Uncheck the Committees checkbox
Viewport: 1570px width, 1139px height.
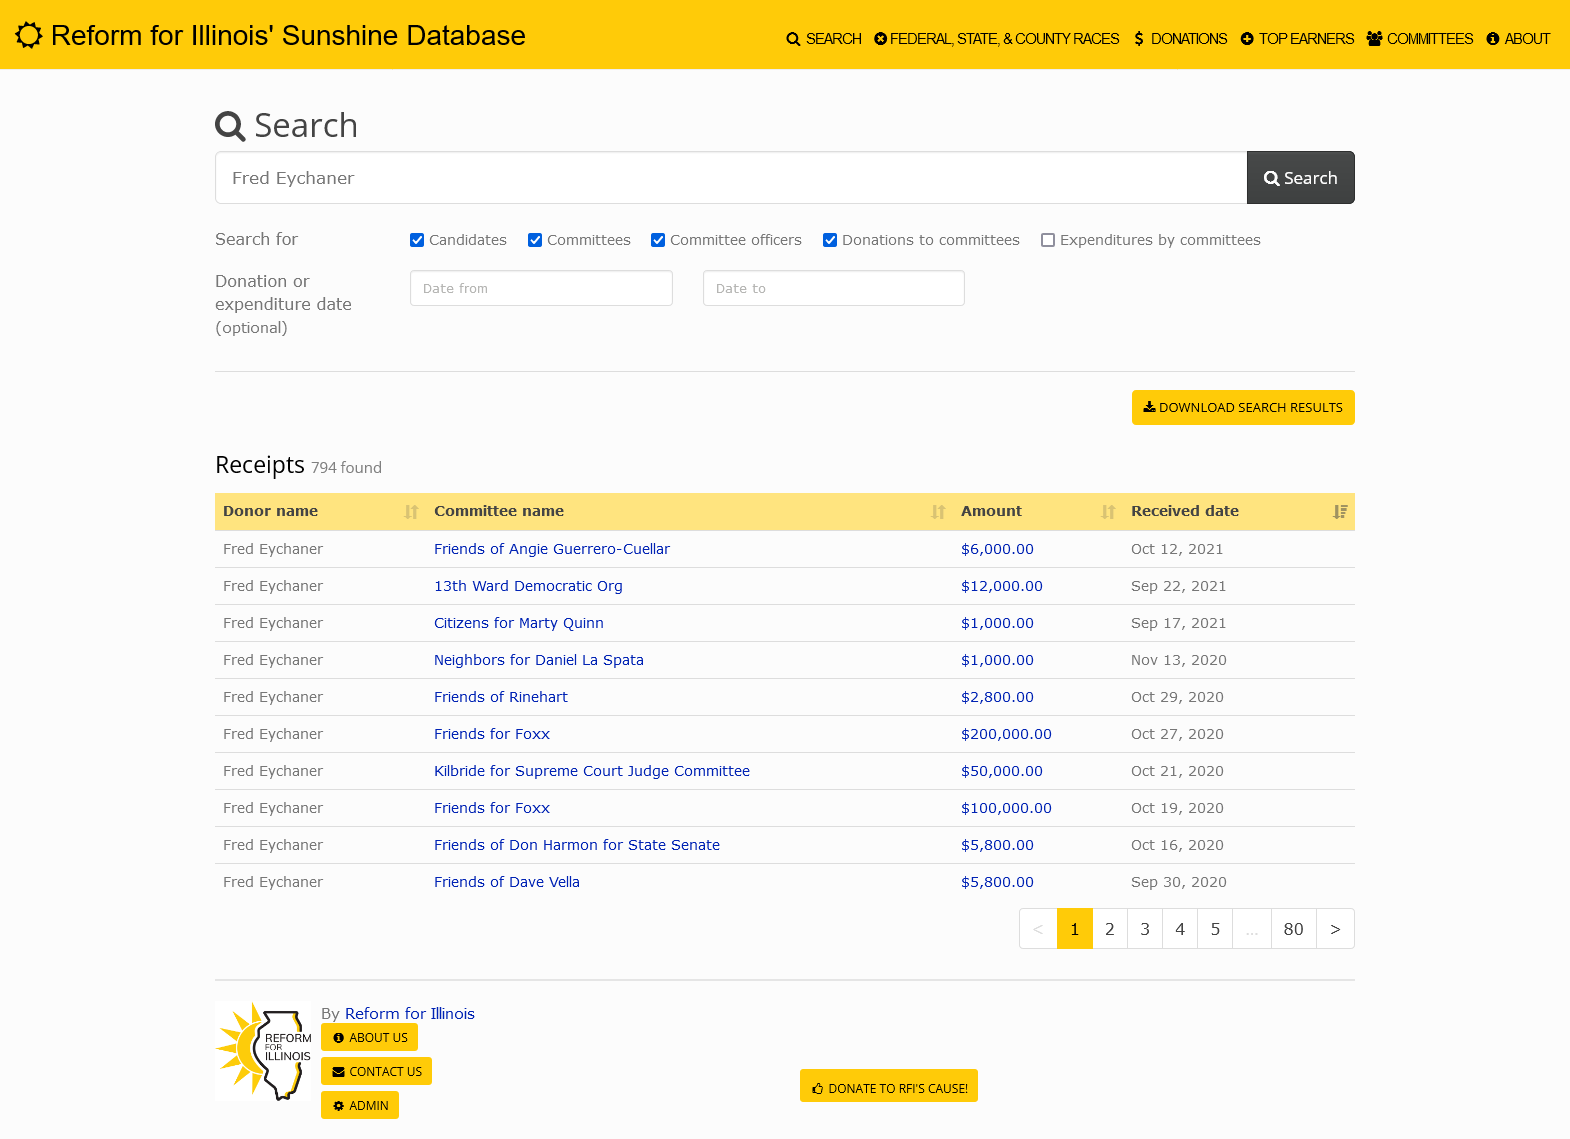pos(535,240)
